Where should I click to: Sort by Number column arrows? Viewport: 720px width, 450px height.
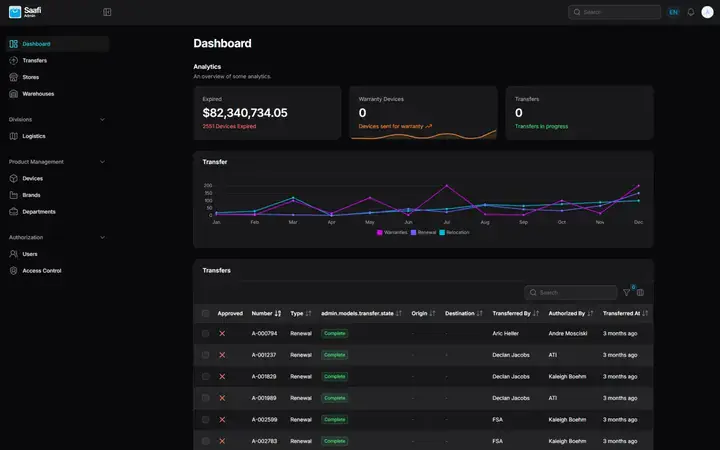(278, 313)
